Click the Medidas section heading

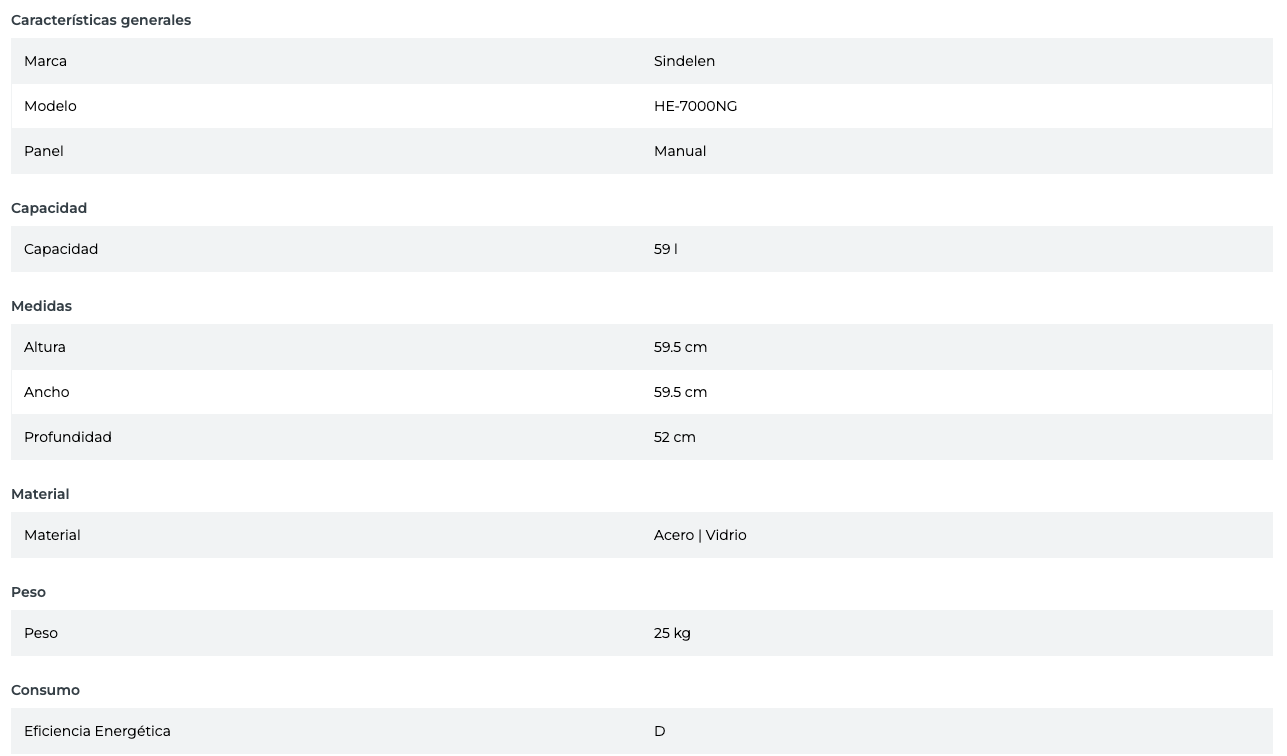pyautogui.click(x=41, y=306)
